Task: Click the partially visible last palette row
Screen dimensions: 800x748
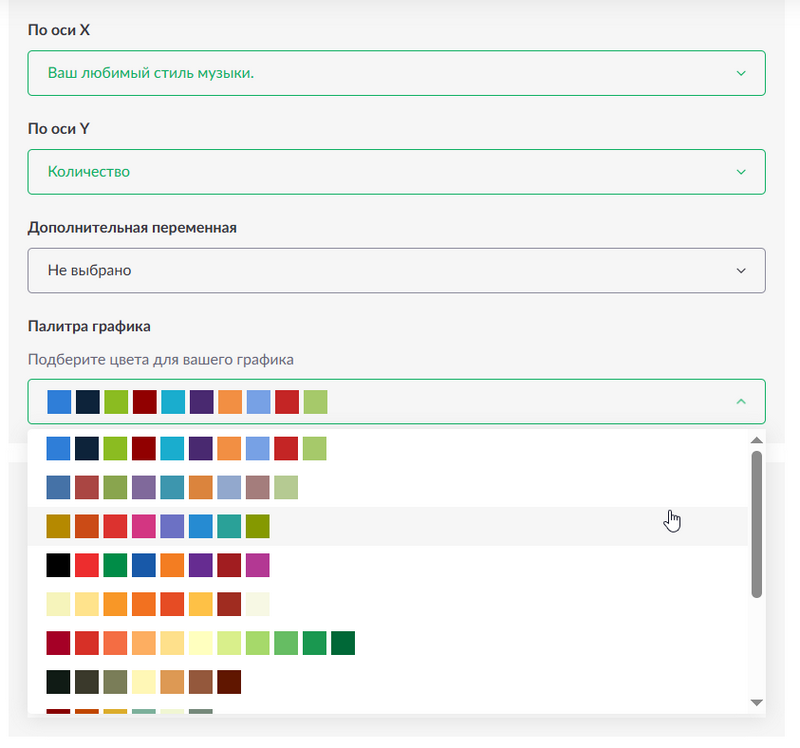Action: click(388, 710)
